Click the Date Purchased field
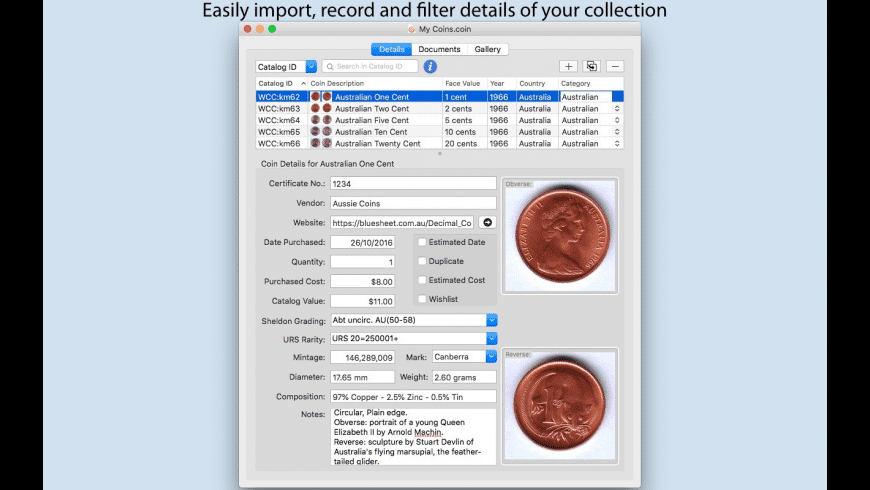Screen dimensions: 870x490 [x=362, y=243]
